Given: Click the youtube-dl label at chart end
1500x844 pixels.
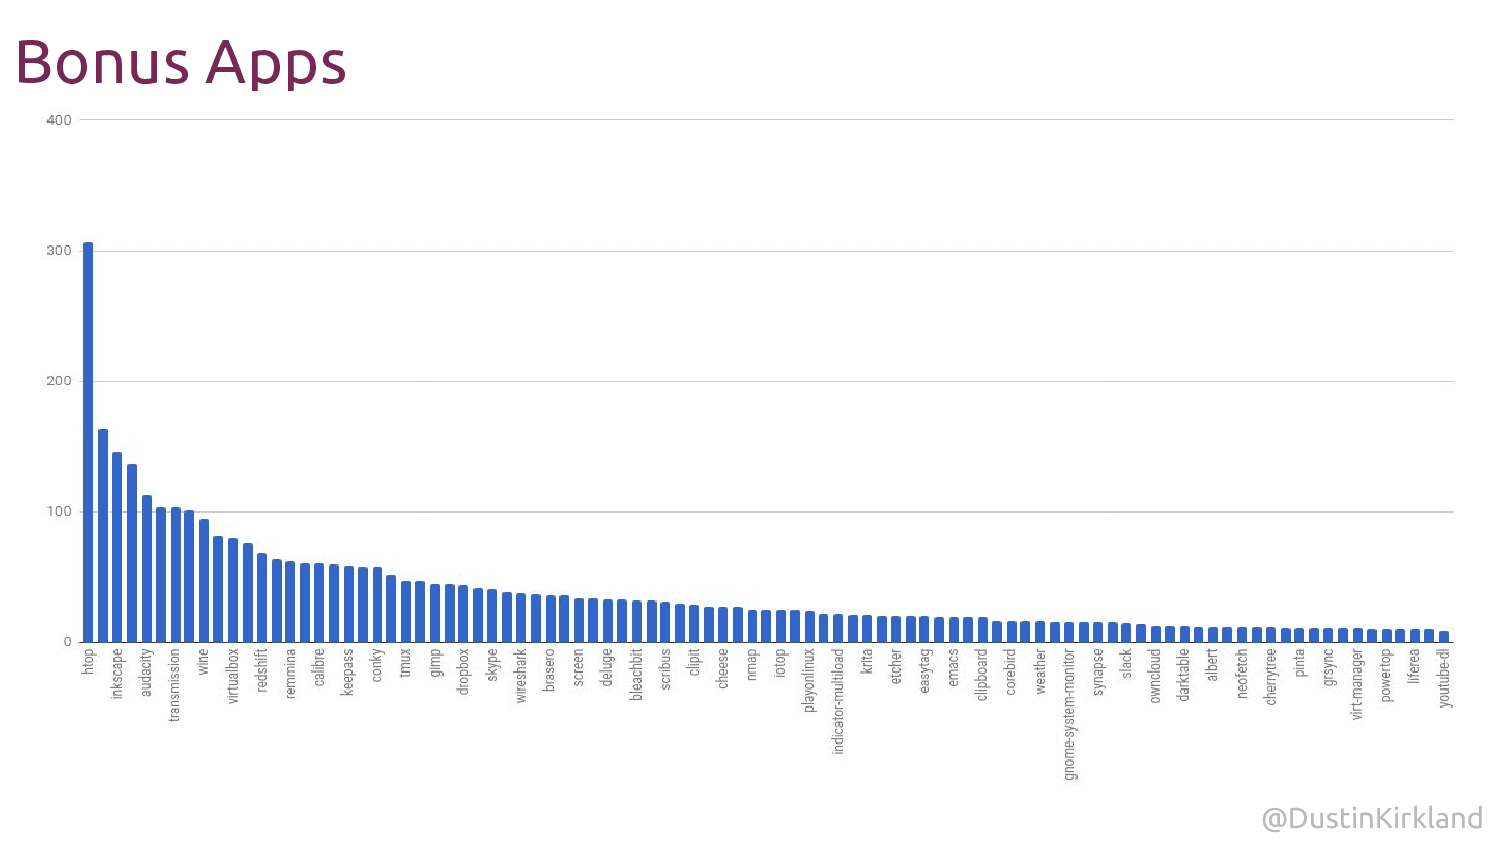Looking at the screenshot, I should tap(1444, 678).
